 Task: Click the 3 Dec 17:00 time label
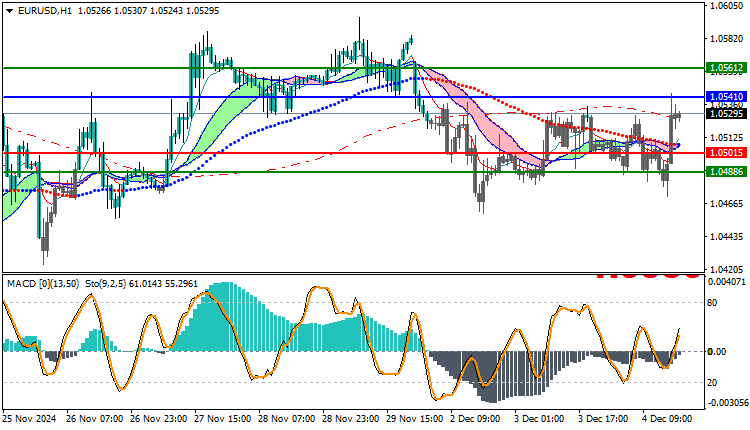pyautogui.click(x=603, y=419)
